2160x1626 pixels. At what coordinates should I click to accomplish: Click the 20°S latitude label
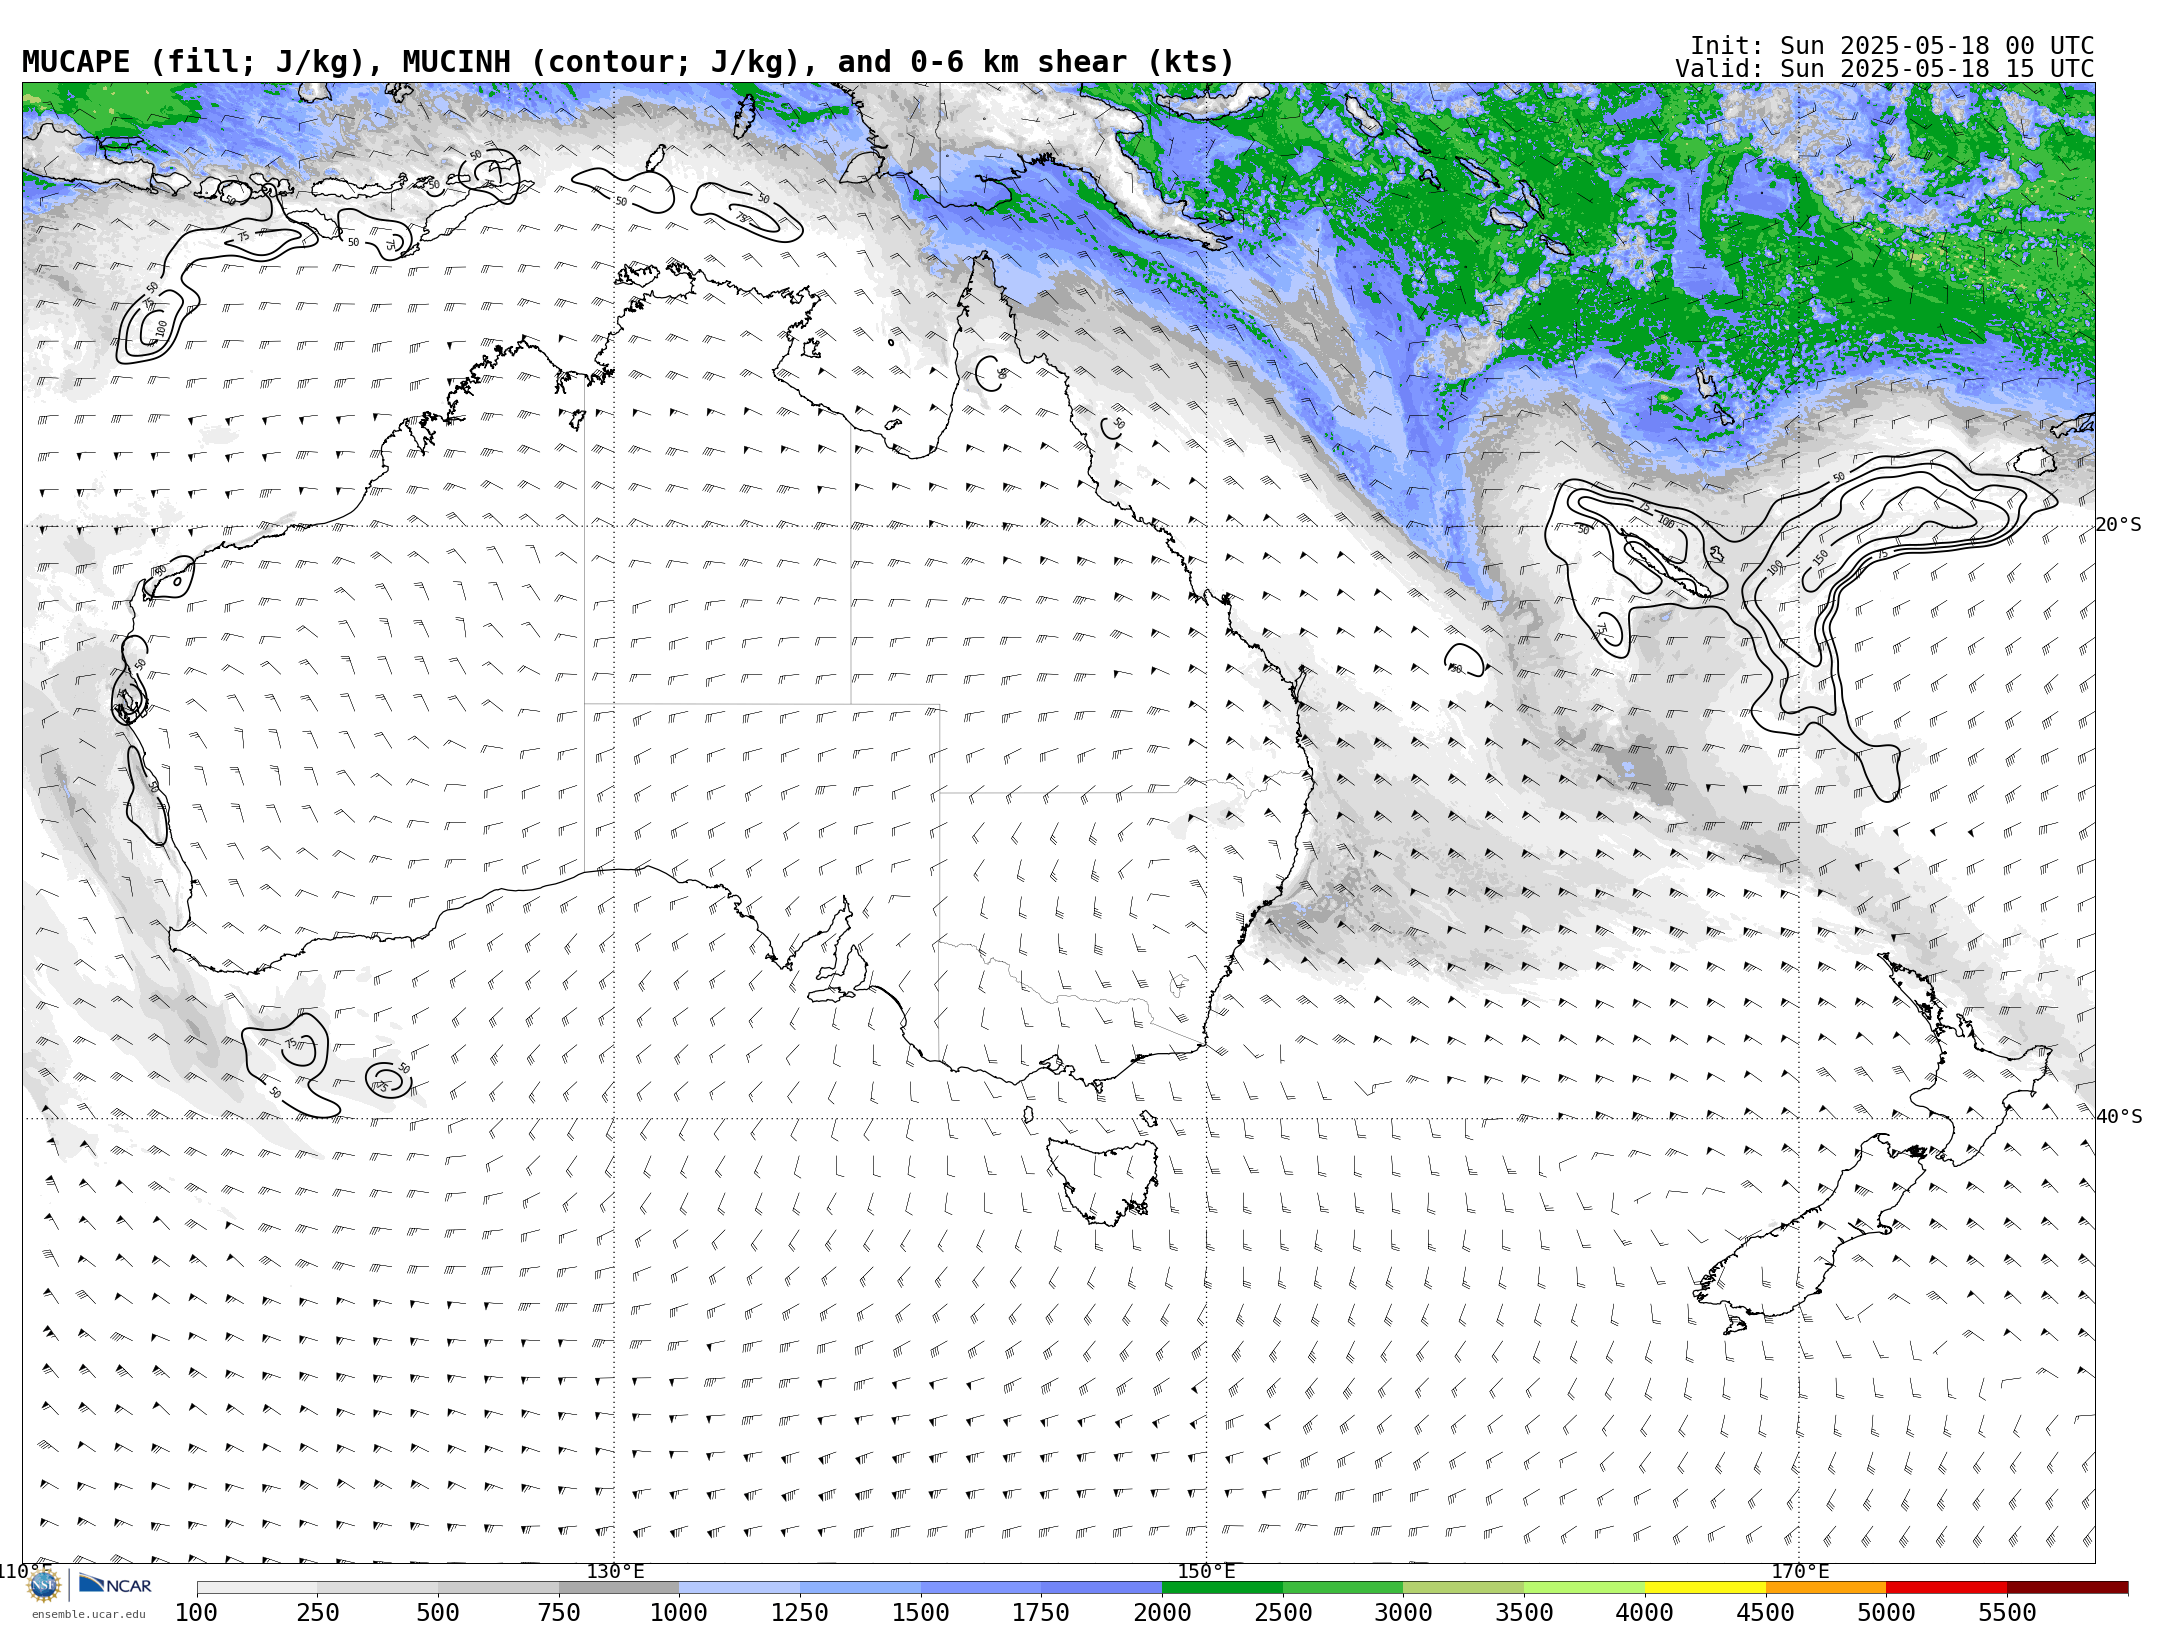pyautogui.click(x=2119, y=525)
